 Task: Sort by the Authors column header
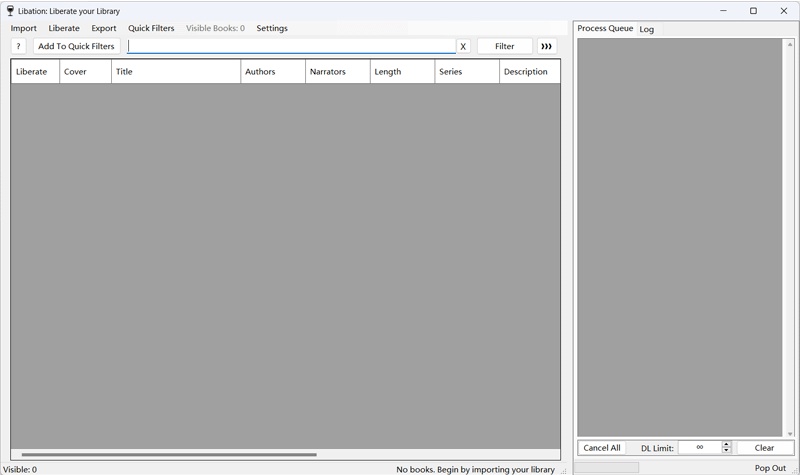(273, 71)
